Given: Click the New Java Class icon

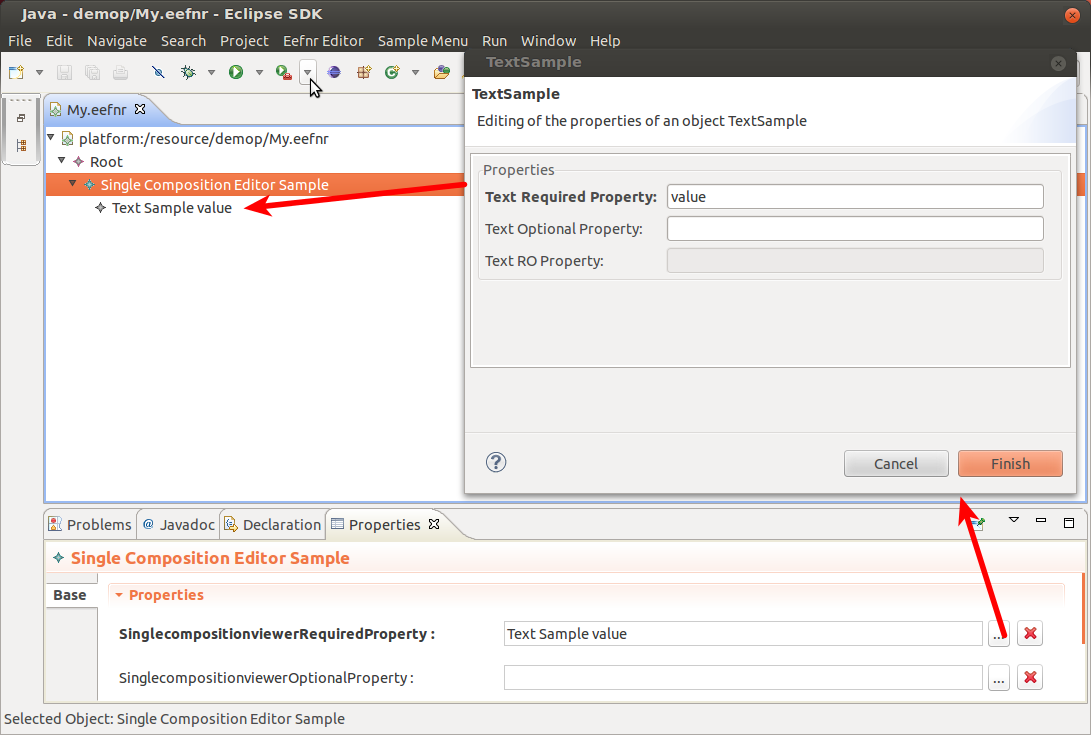Looking at the screenshot, I should [392, 72].
